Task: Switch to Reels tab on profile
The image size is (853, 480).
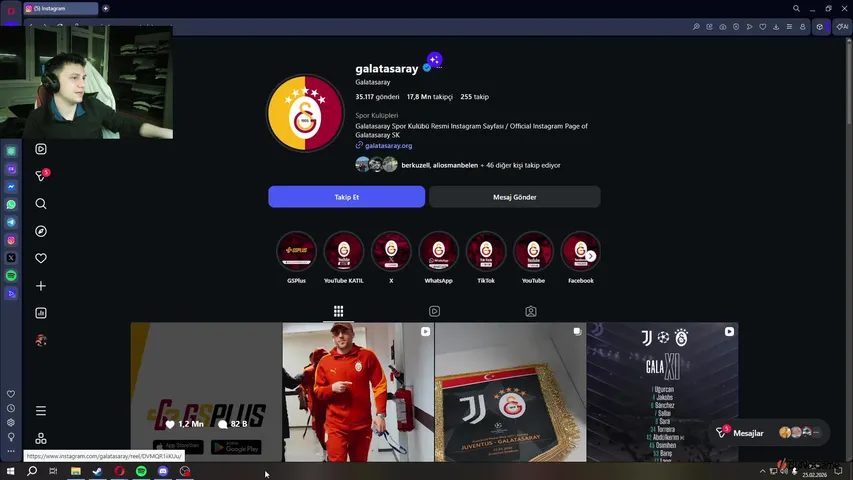Action: [x=434, y=311]
